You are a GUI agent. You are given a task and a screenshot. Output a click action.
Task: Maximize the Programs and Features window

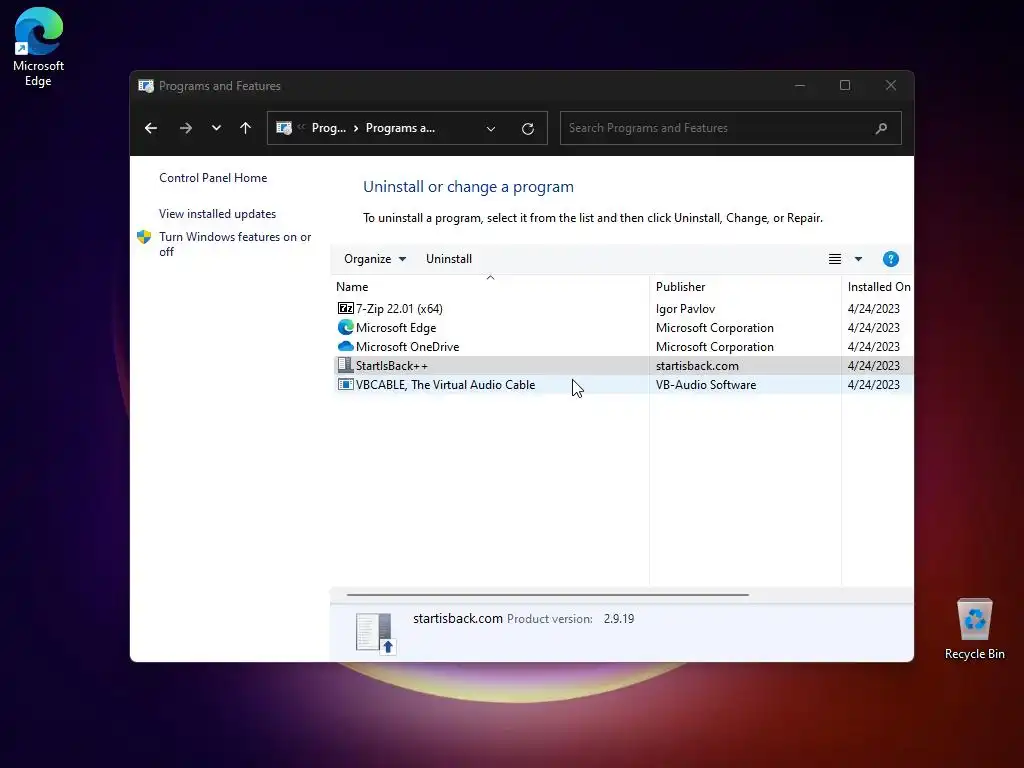click(x=845, y=86)
